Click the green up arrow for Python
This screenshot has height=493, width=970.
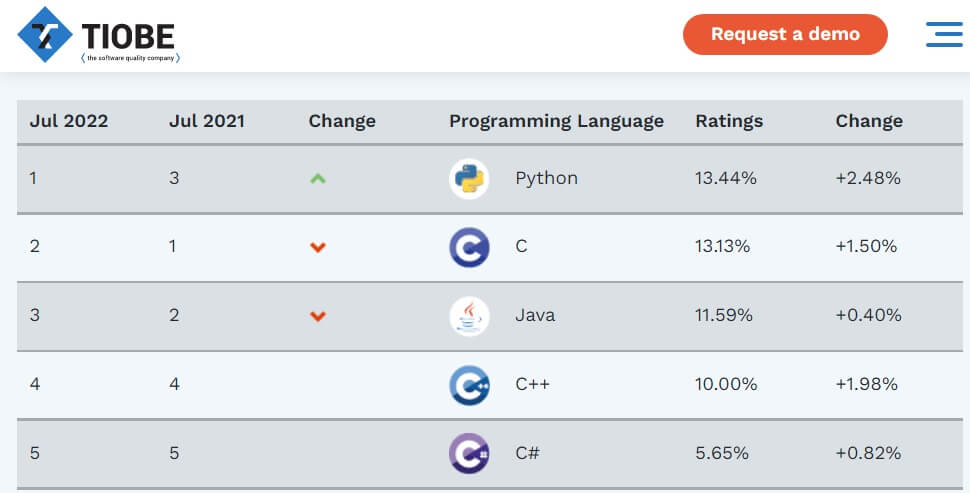coord(318,179)
